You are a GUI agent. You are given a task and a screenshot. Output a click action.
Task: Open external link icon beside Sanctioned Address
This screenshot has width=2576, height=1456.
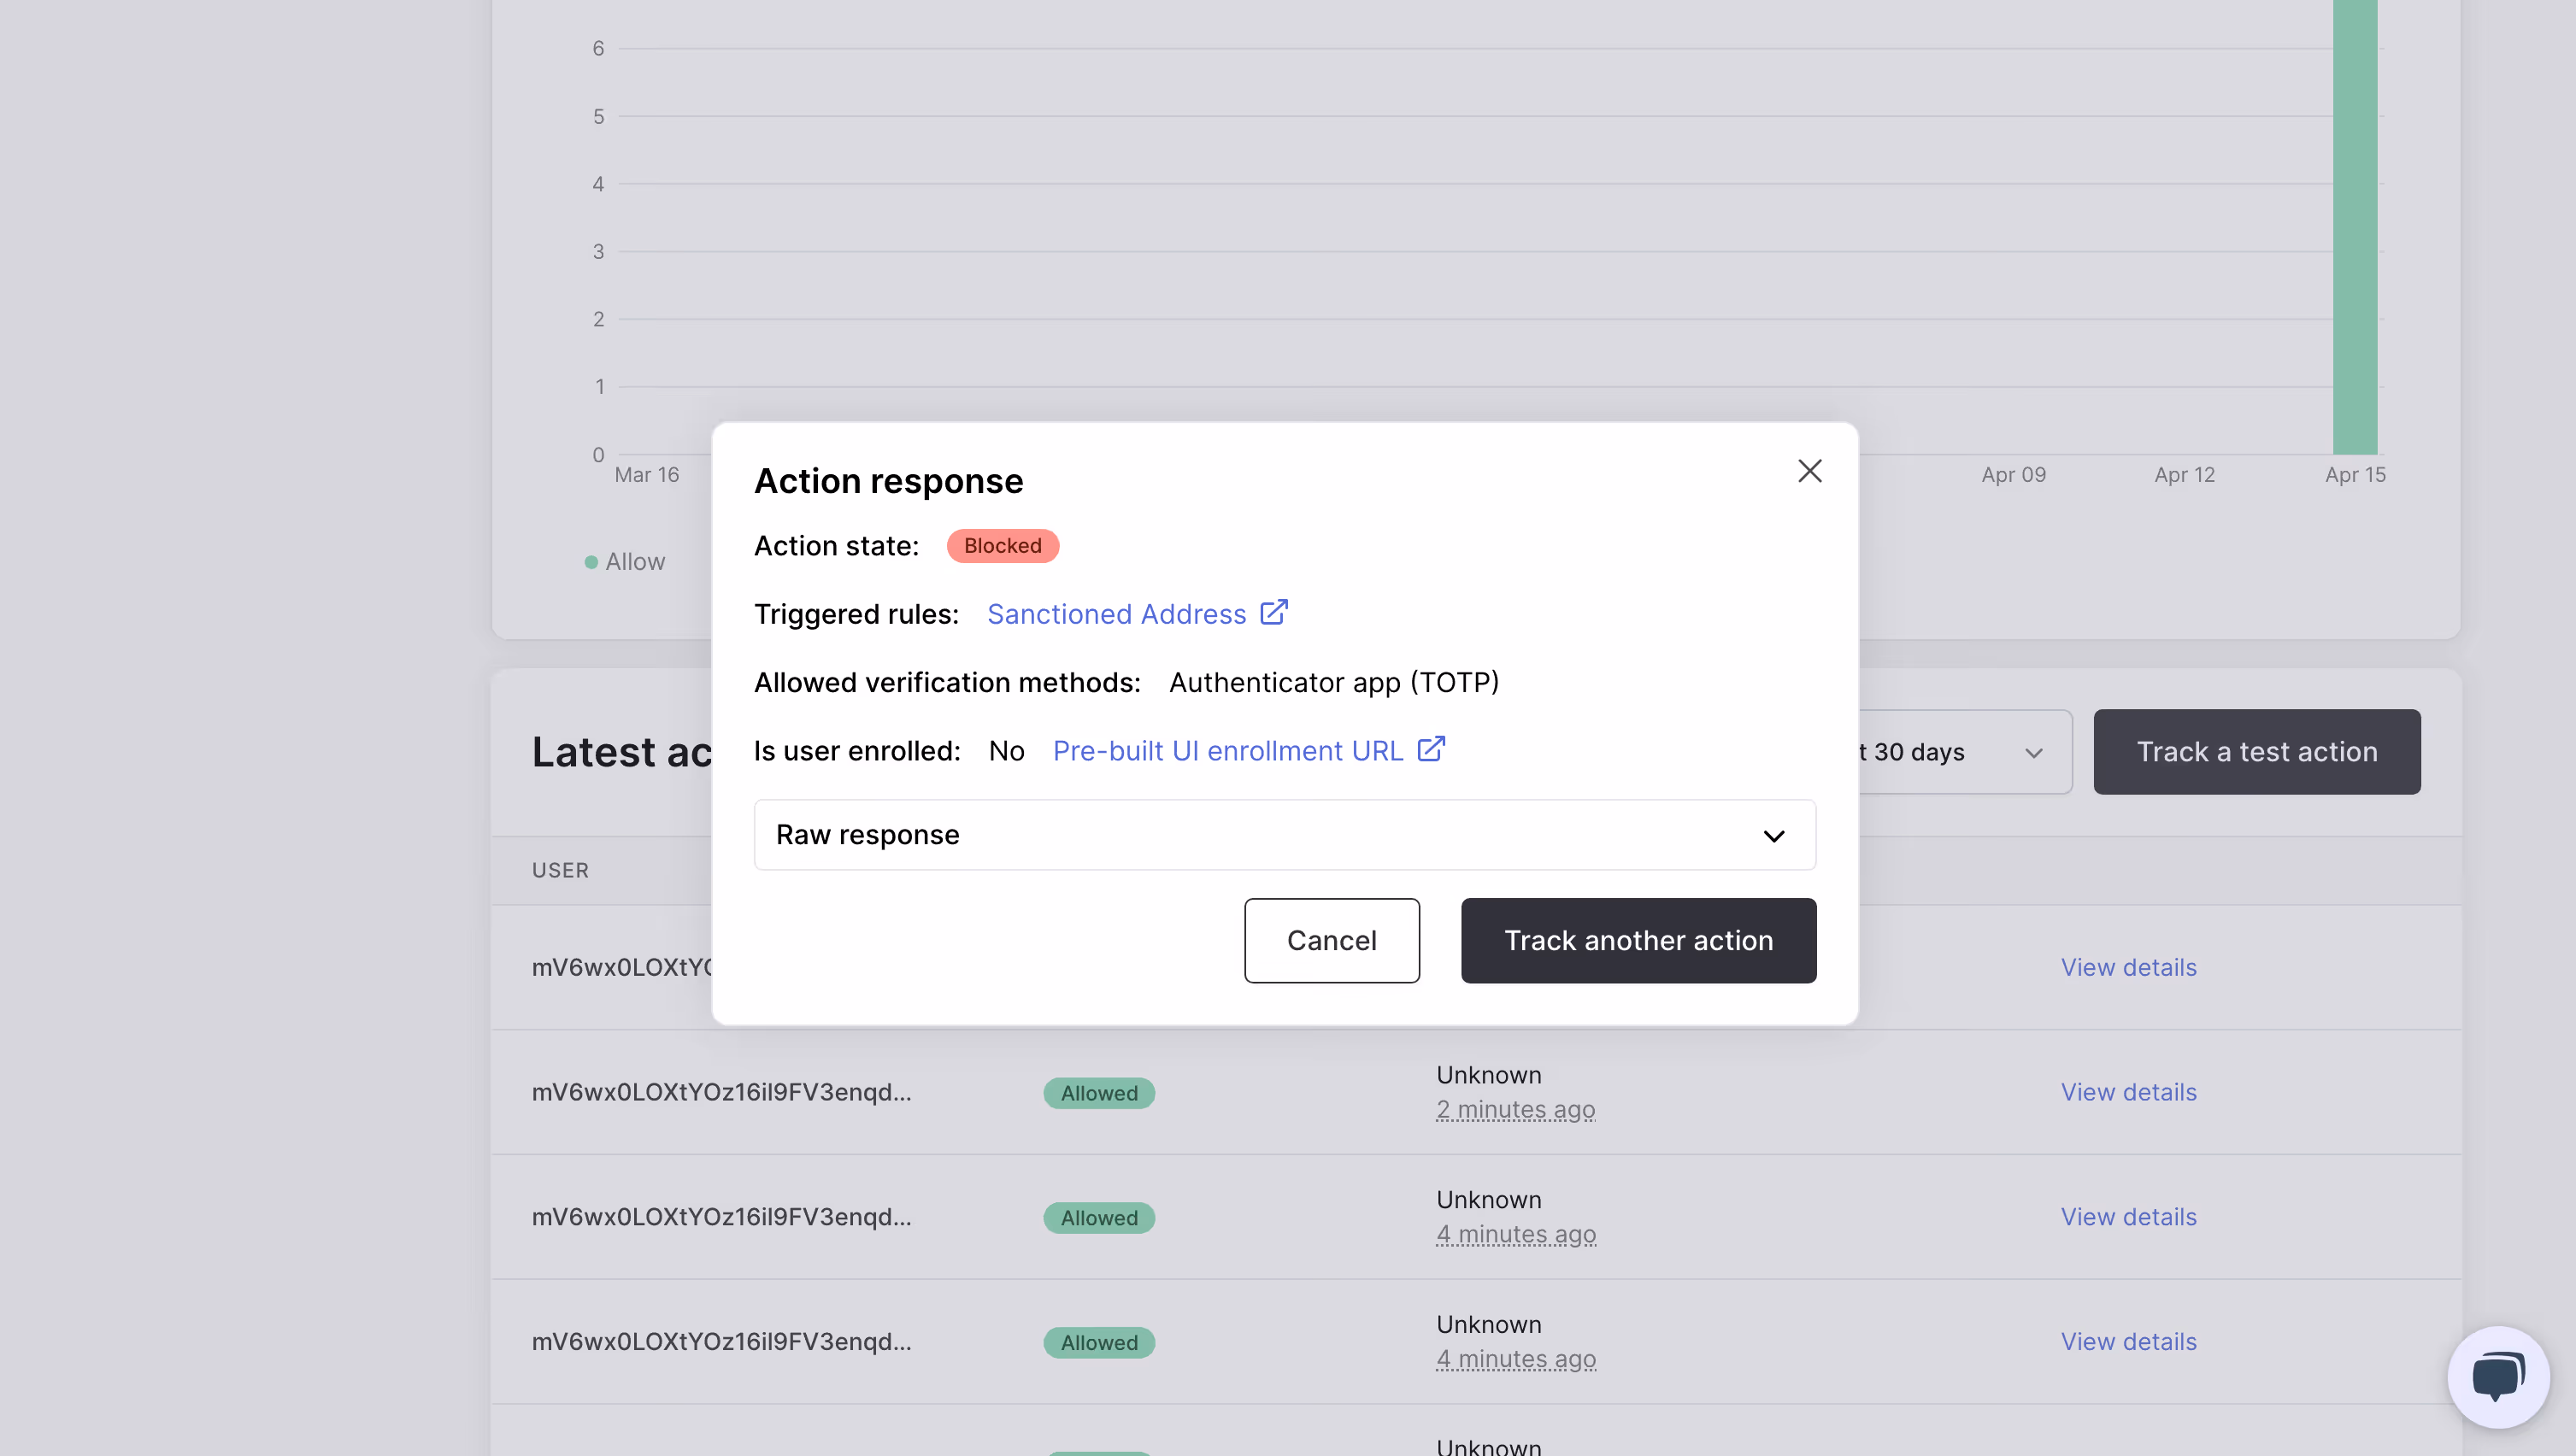click(1273, 612)
